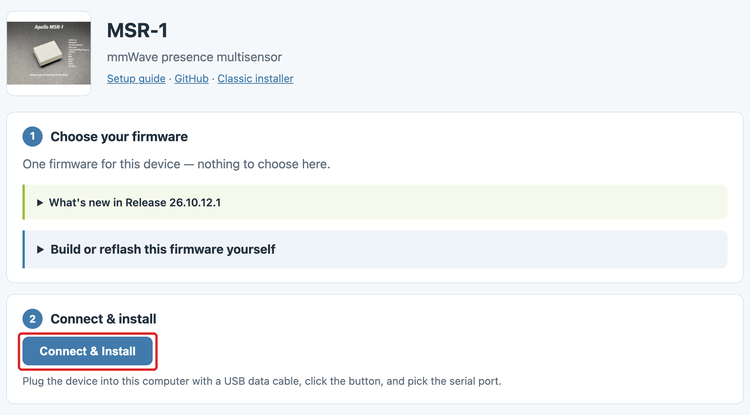Open What's new in Release 26.10.12.1 summary text
Viewport: 750px width, 415px height.
[135, 203]
